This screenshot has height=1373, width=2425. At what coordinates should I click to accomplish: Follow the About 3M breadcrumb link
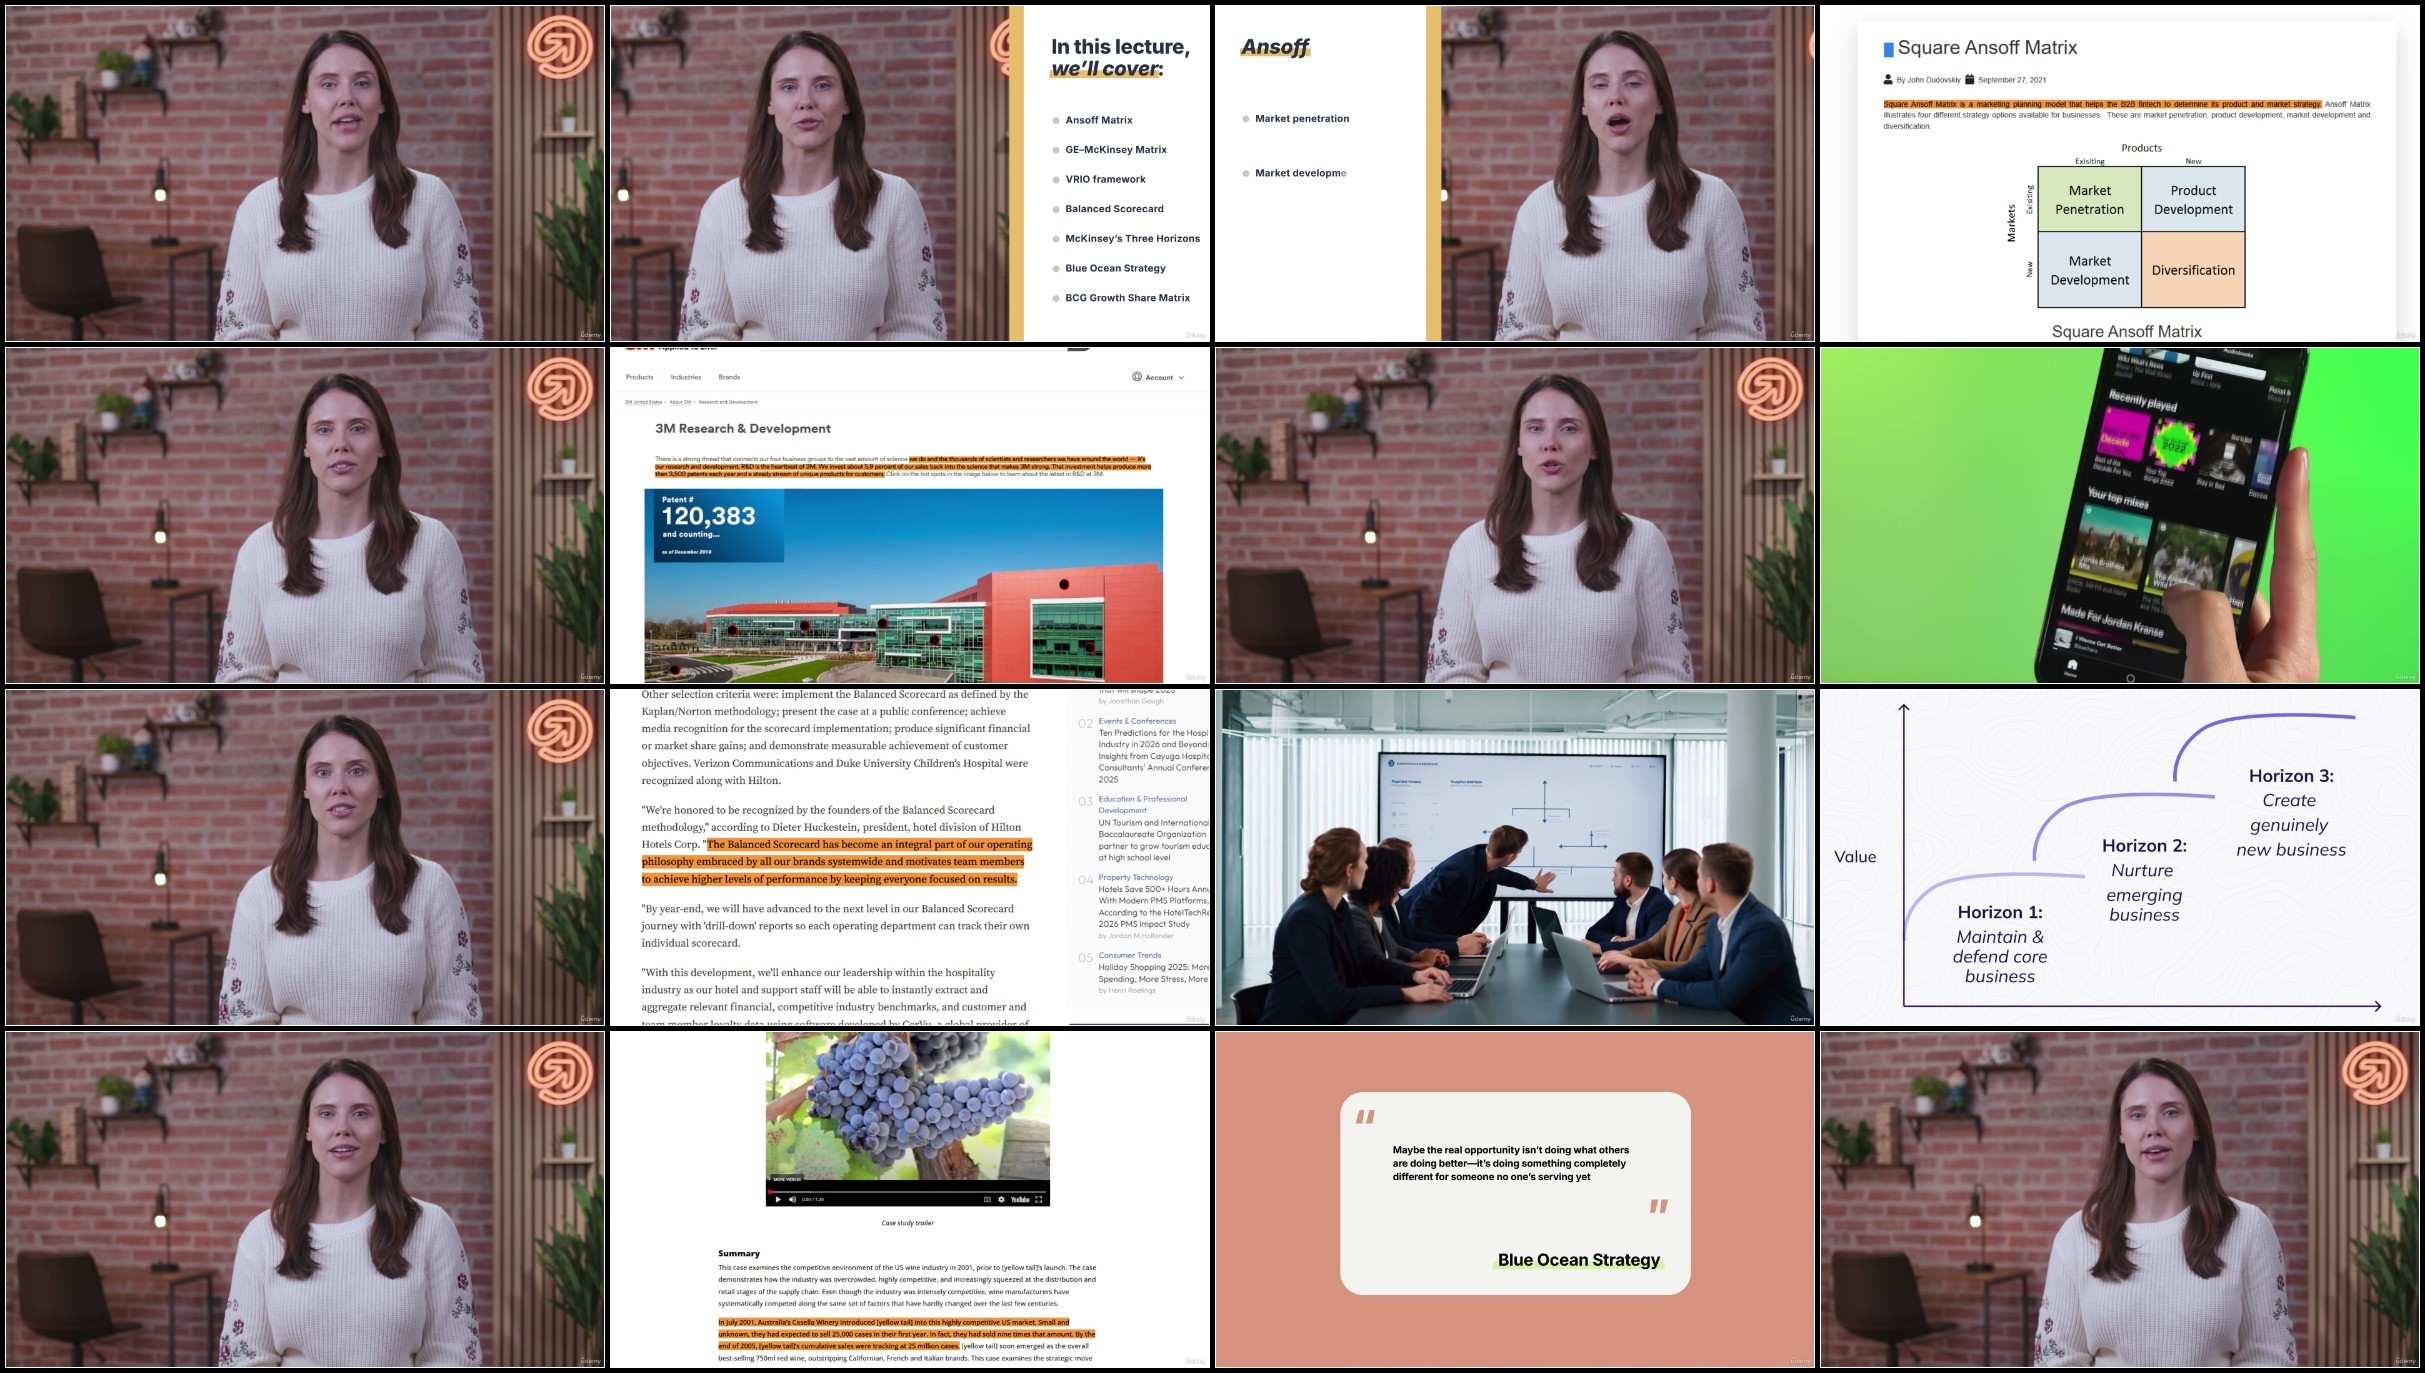(680, 402)
